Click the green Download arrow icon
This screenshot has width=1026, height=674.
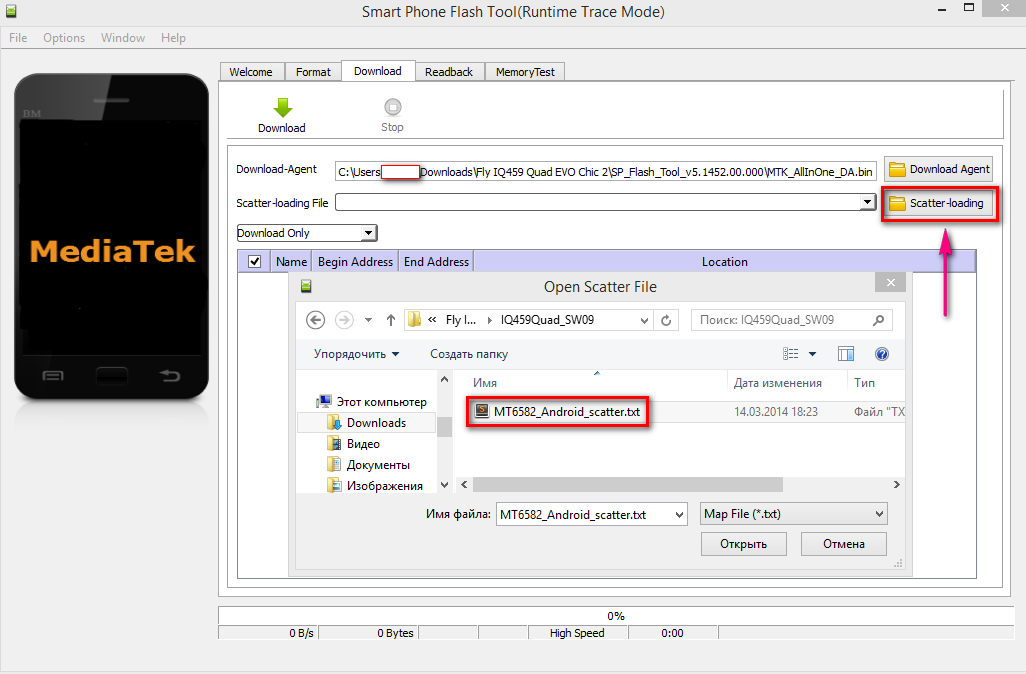click(x=282, y=108)
